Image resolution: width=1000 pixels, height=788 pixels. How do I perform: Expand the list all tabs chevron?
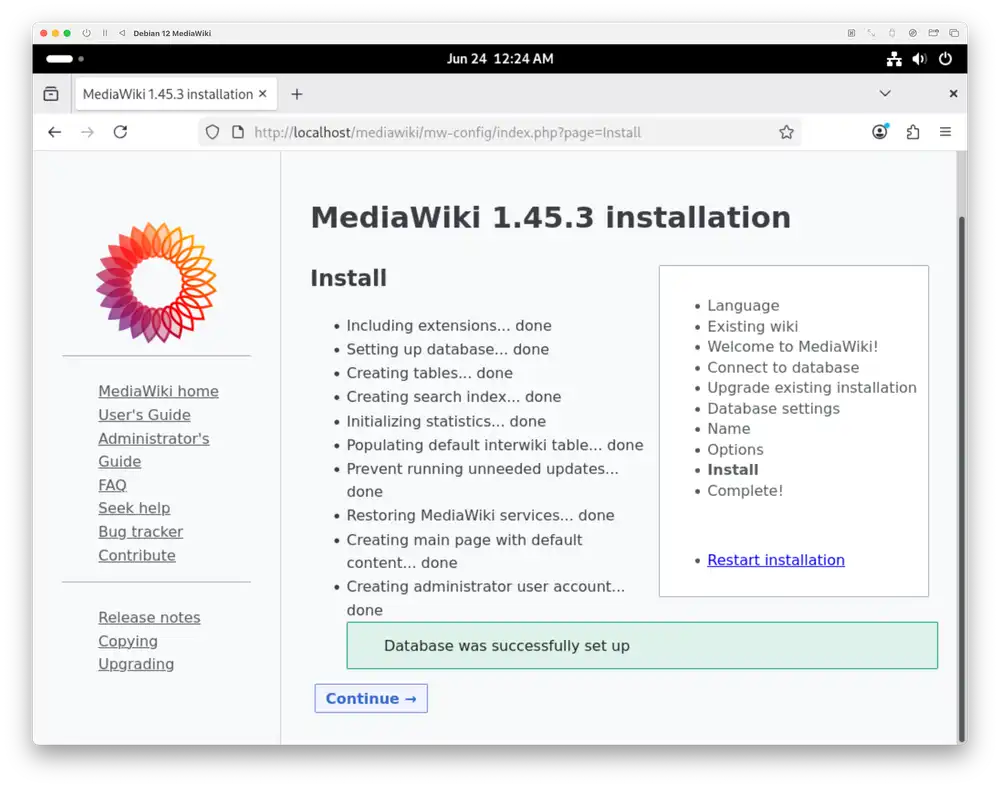click(885, 94)
